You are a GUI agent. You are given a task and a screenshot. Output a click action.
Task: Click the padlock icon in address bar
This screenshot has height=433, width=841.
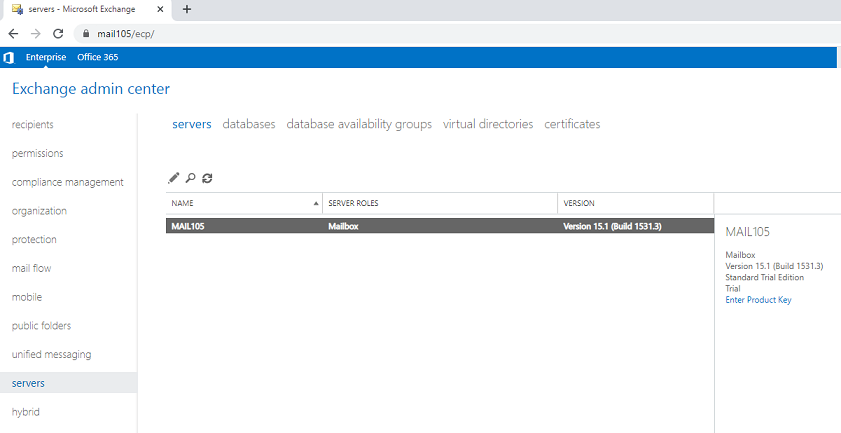click(x=85, y=34)
